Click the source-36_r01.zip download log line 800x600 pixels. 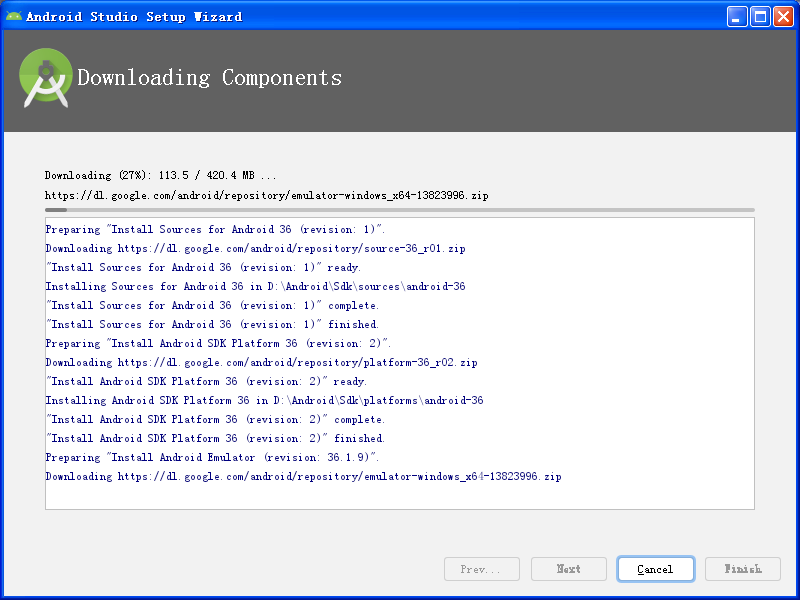tap(255, 248)
